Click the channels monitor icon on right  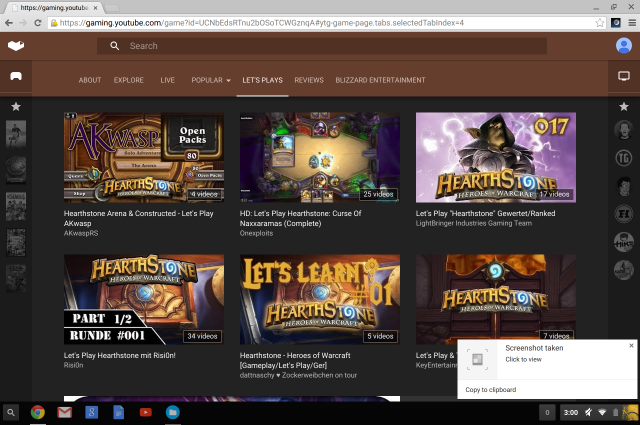click(x=623, y=76)
